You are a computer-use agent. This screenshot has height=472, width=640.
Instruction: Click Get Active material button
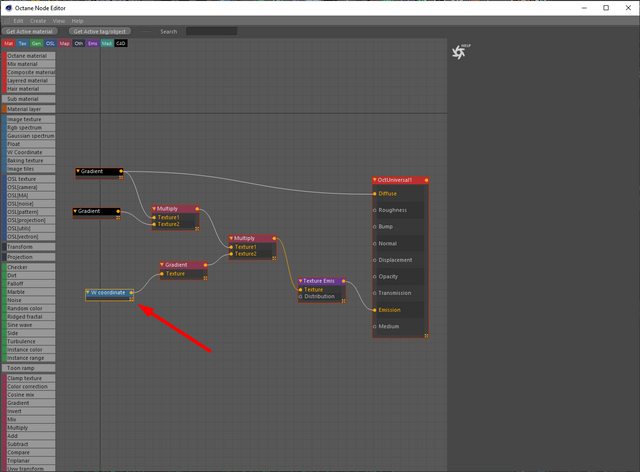tap(29, 31)
